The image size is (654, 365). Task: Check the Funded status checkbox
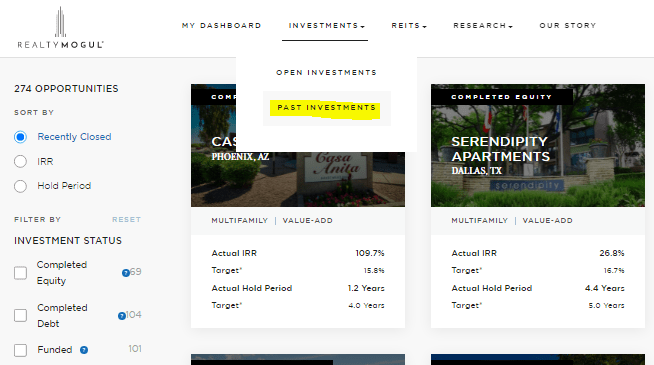tap(20, 350)
